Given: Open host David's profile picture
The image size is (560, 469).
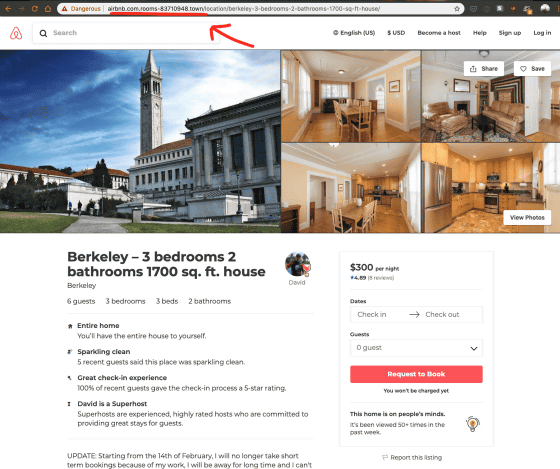Looking at the screenshot, I should (x=298, y=264).
